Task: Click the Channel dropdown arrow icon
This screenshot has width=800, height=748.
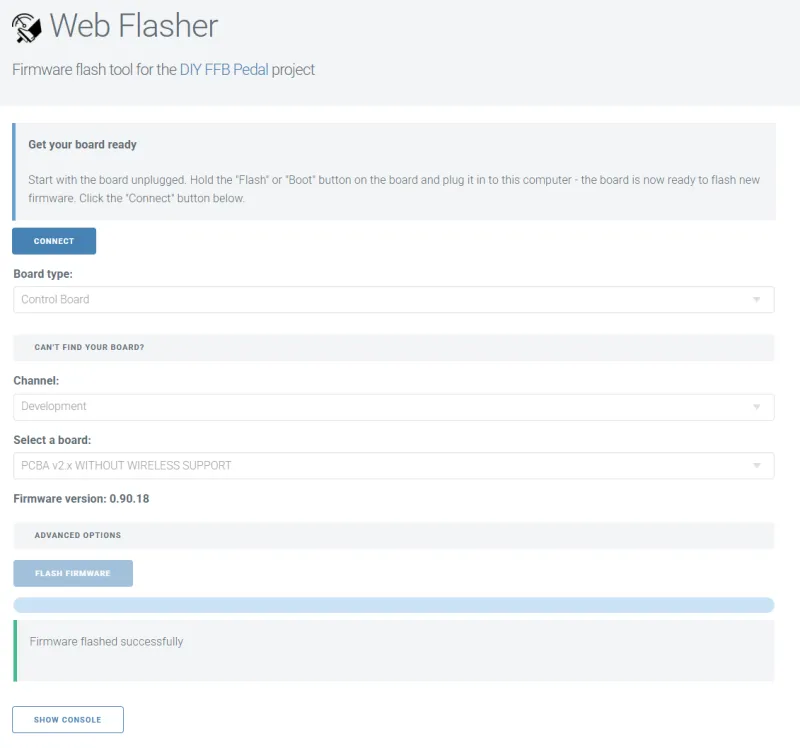Action: (757, 407)
